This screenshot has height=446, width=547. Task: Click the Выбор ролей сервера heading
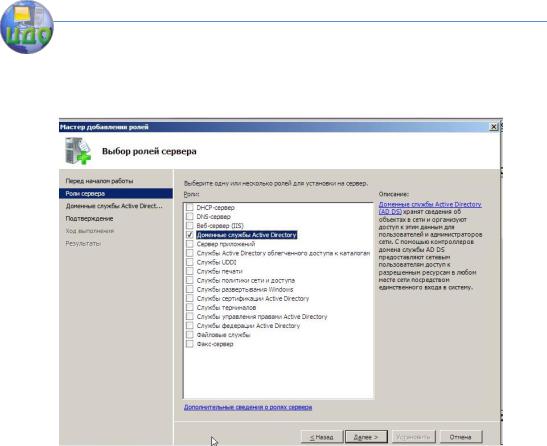[x=149, y=151]
